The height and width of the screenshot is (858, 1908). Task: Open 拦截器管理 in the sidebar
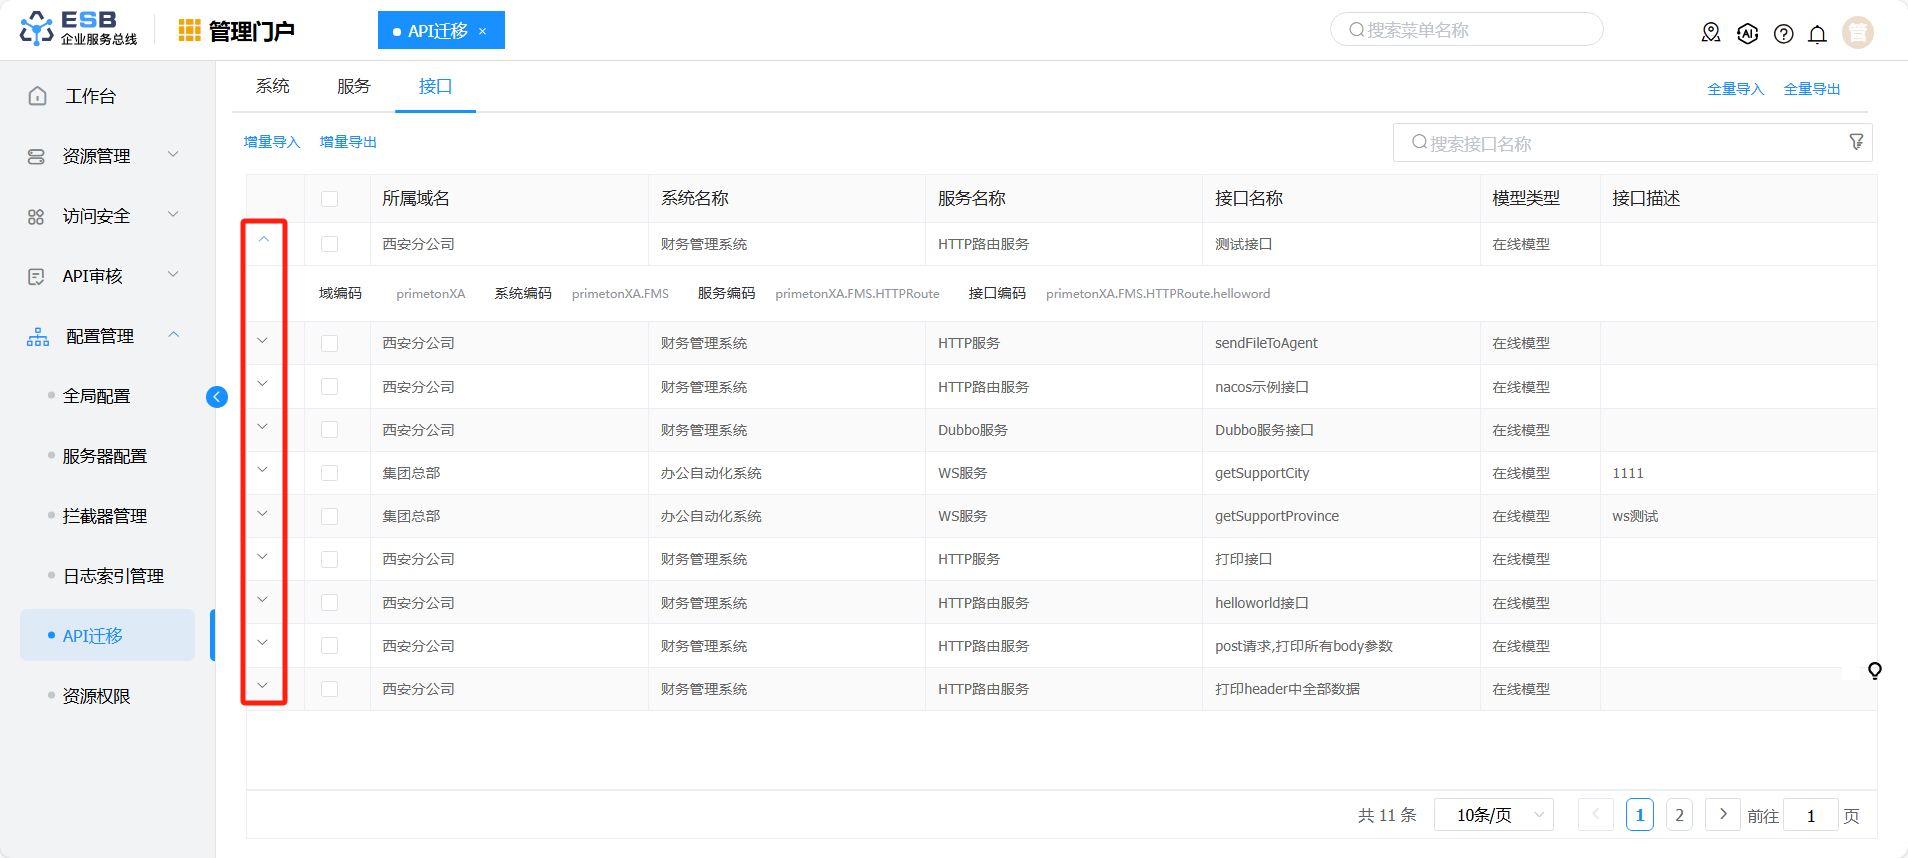click(x=105, y=516)
